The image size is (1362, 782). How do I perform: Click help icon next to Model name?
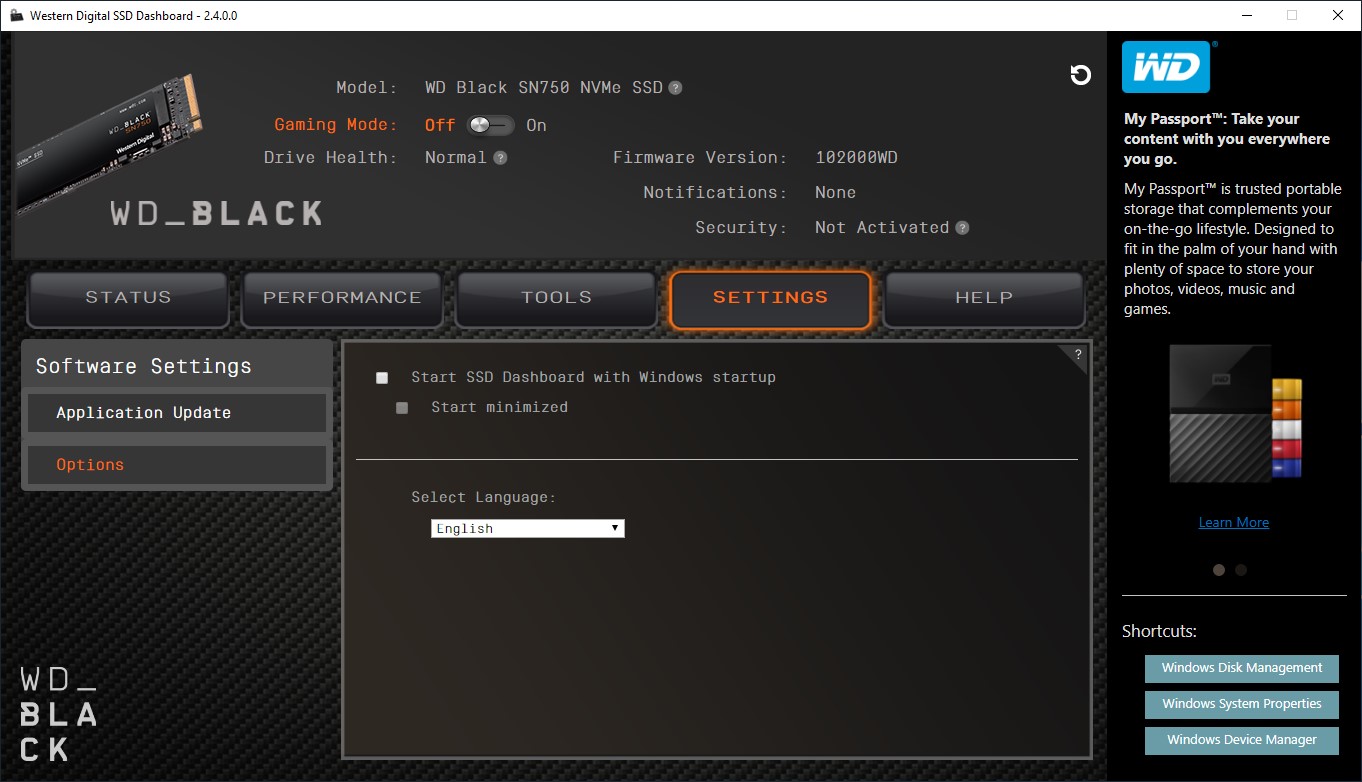coord(675,88)
